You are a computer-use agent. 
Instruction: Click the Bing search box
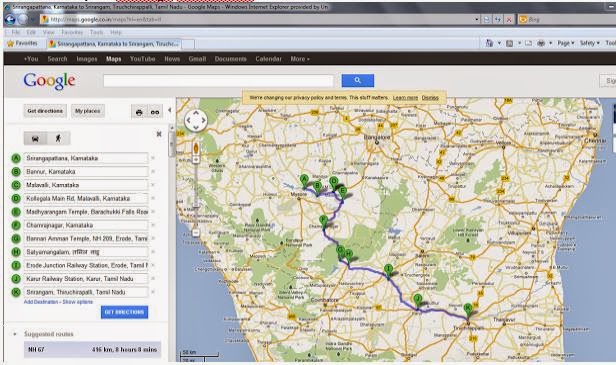coord(566,19)
